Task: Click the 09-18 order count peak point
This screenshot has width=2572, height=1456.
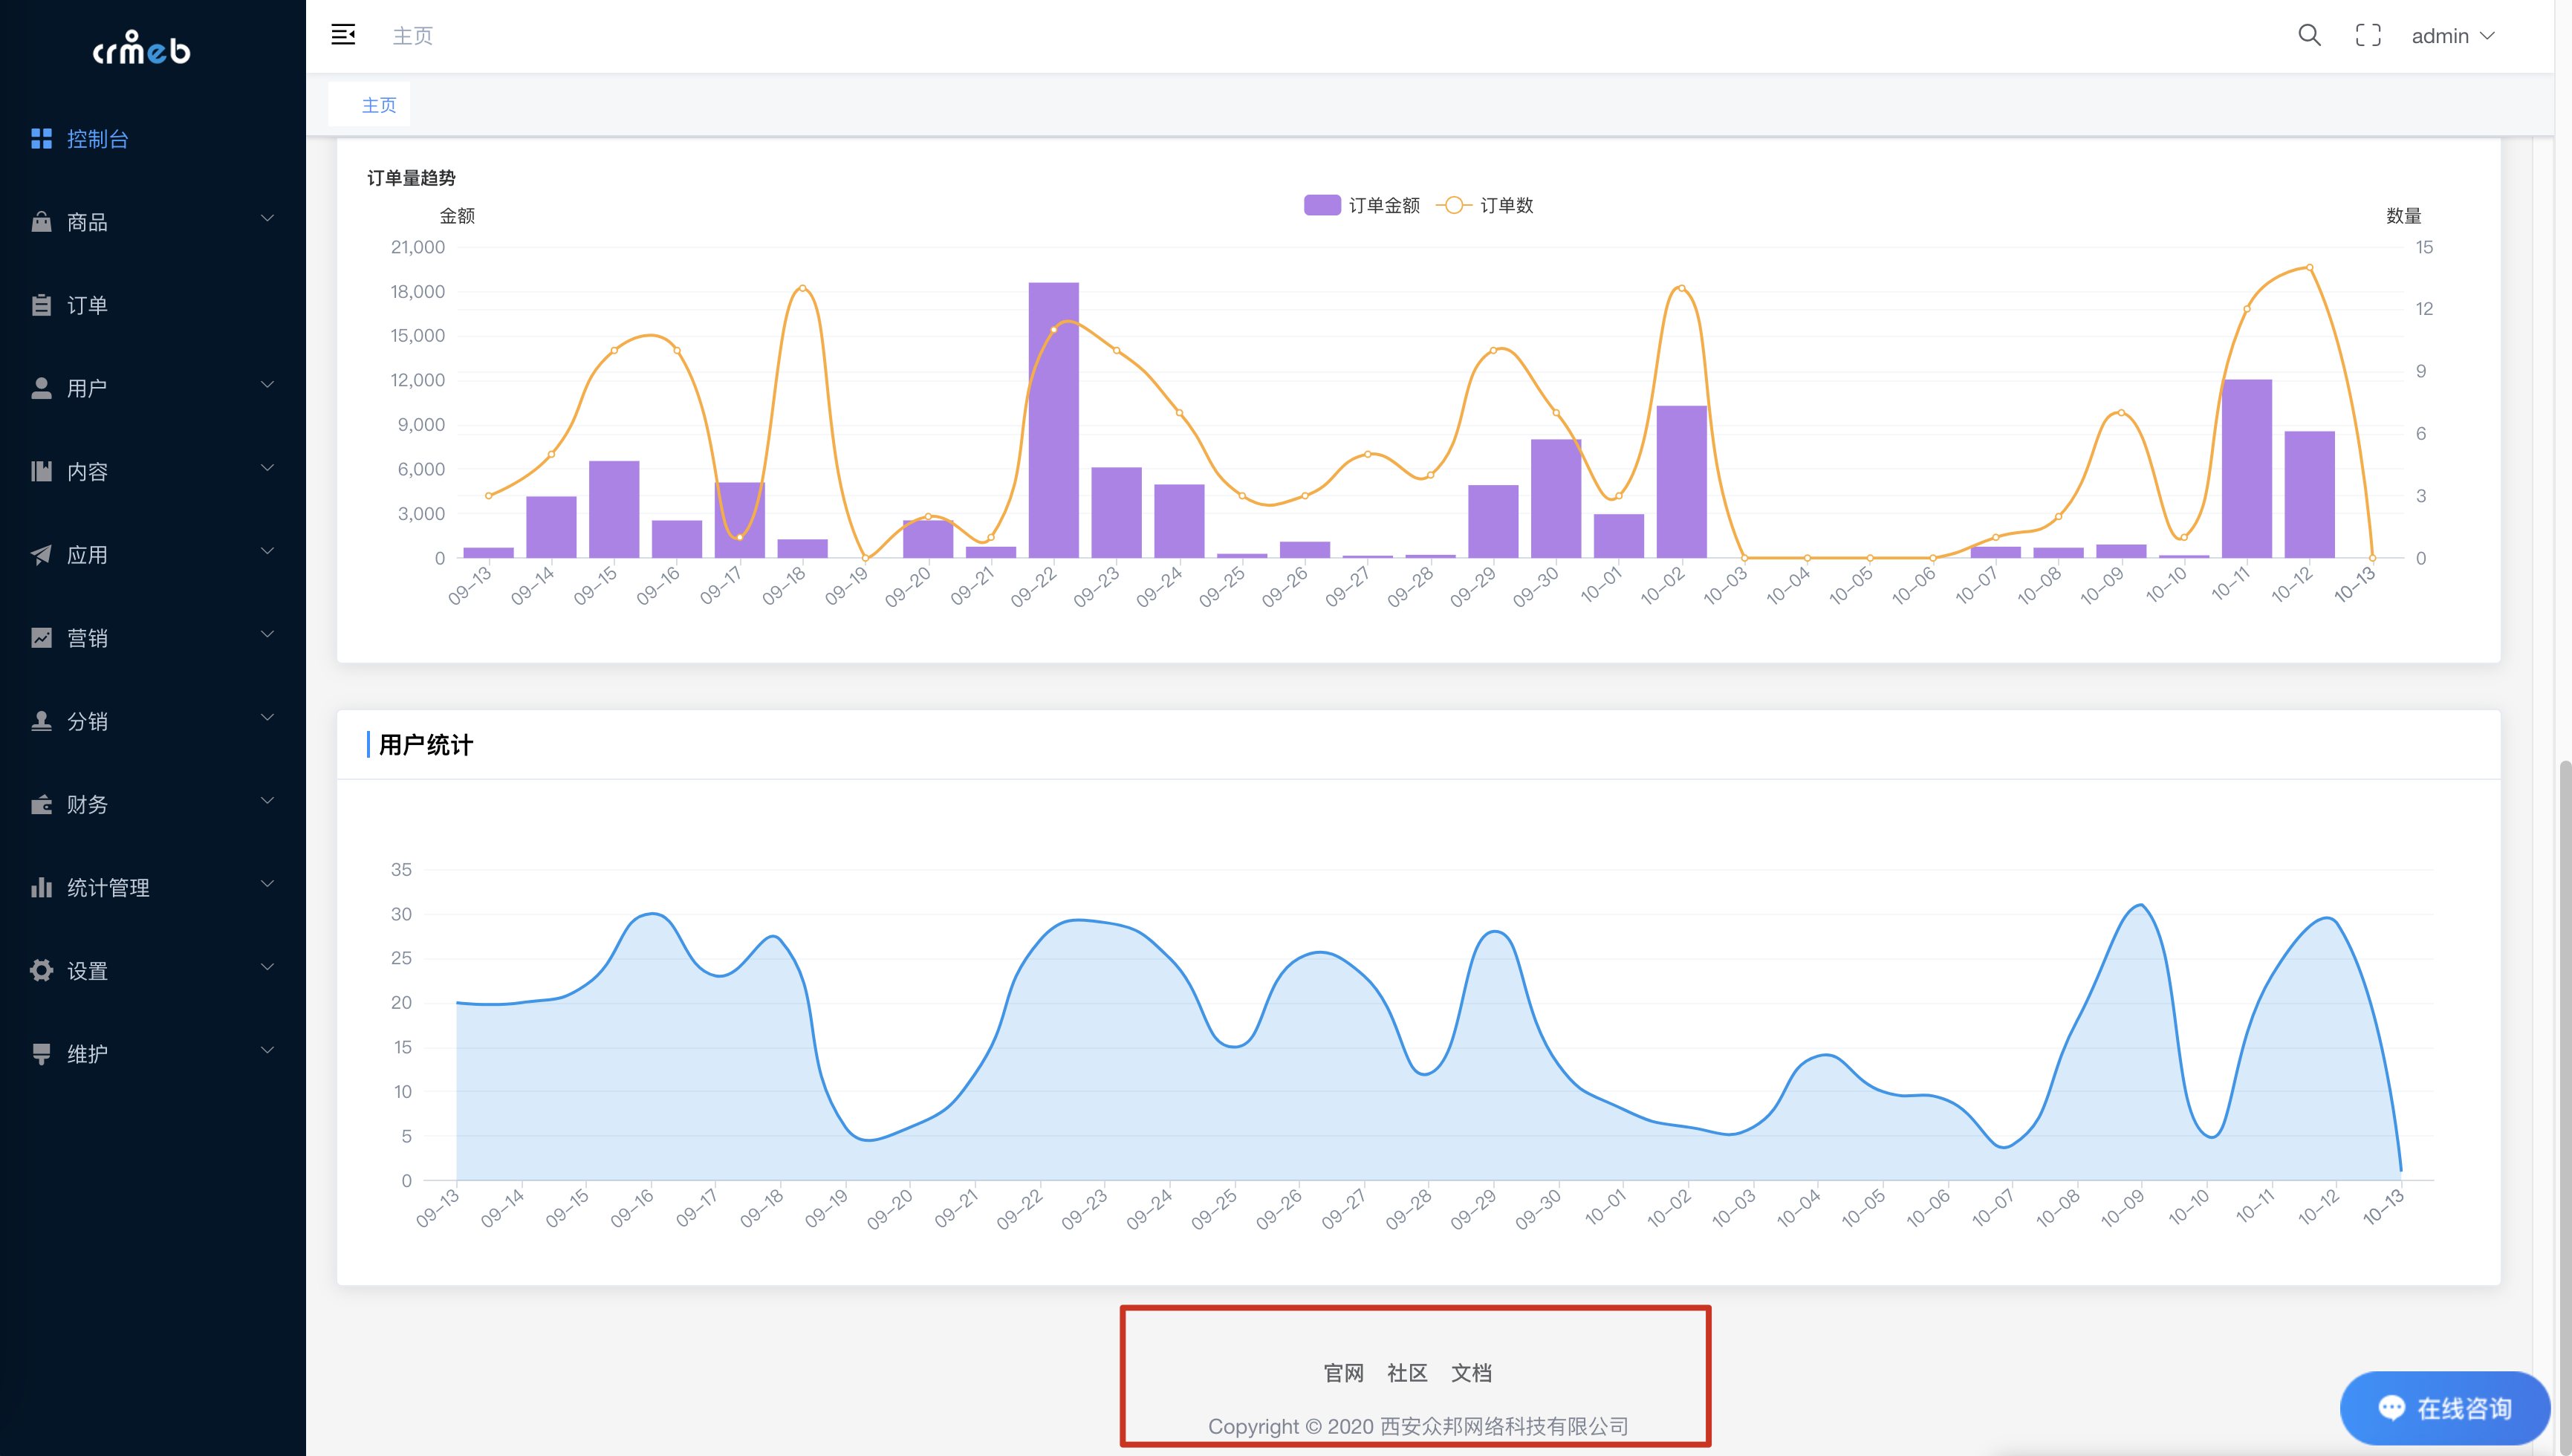Action: point(802,288)
